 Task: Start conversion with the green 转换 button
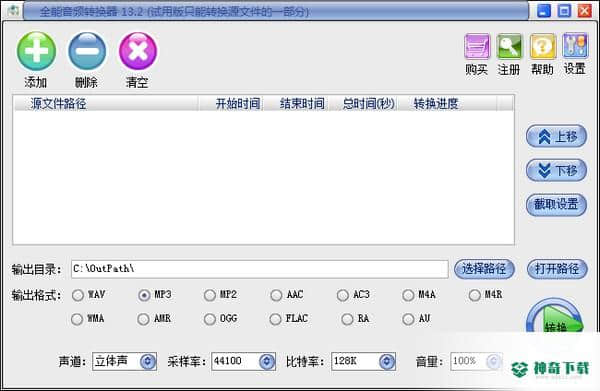point(555,316)
